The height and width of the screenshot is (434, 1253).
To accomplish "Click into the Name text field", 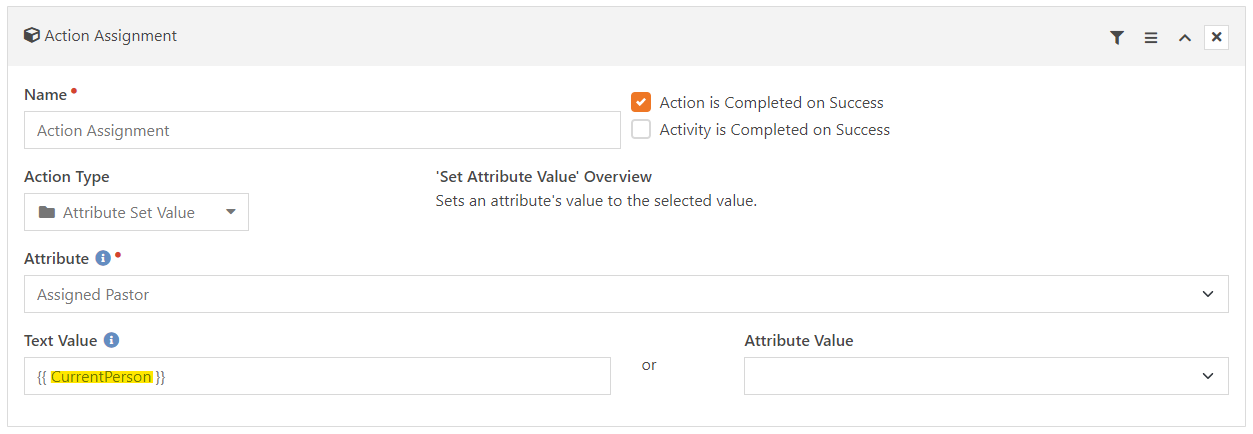I will coord(322,130).
